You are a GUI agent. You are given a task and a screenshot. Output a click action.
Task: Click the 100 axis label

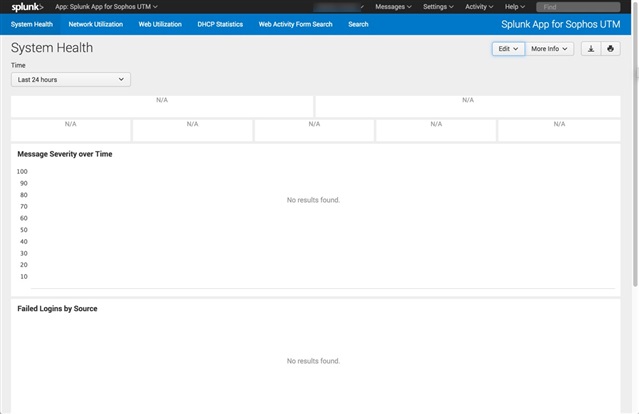tap(22, 172)
